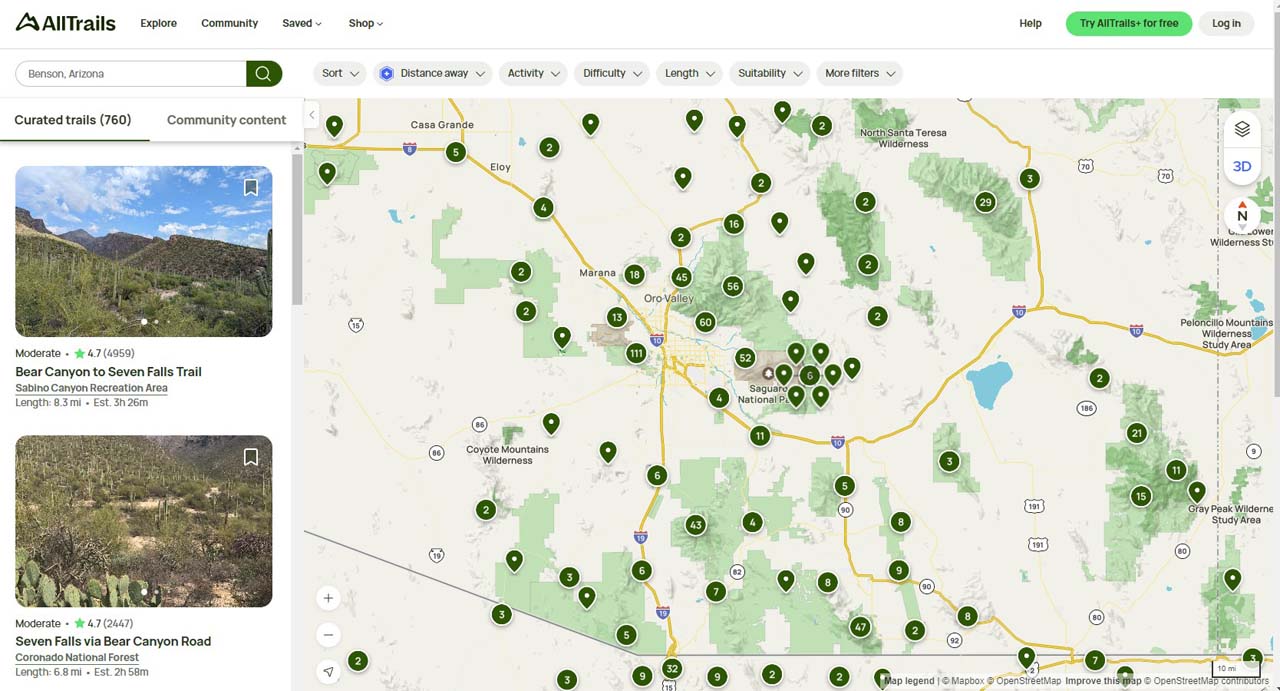Click the trail list scrollbar

click(297, 230)
